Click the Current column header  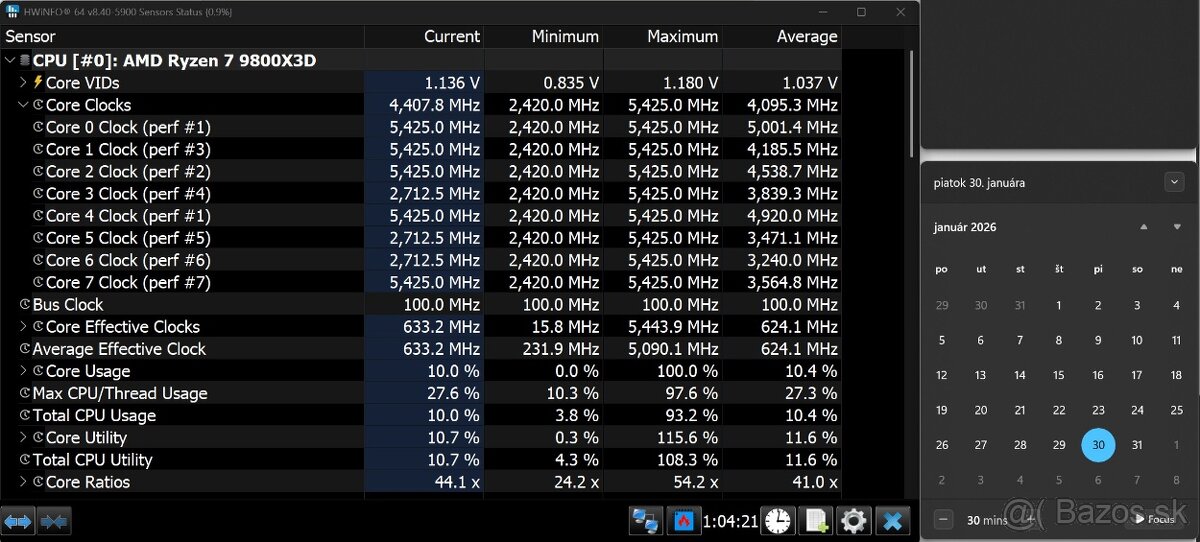click(x=424, y=36)
